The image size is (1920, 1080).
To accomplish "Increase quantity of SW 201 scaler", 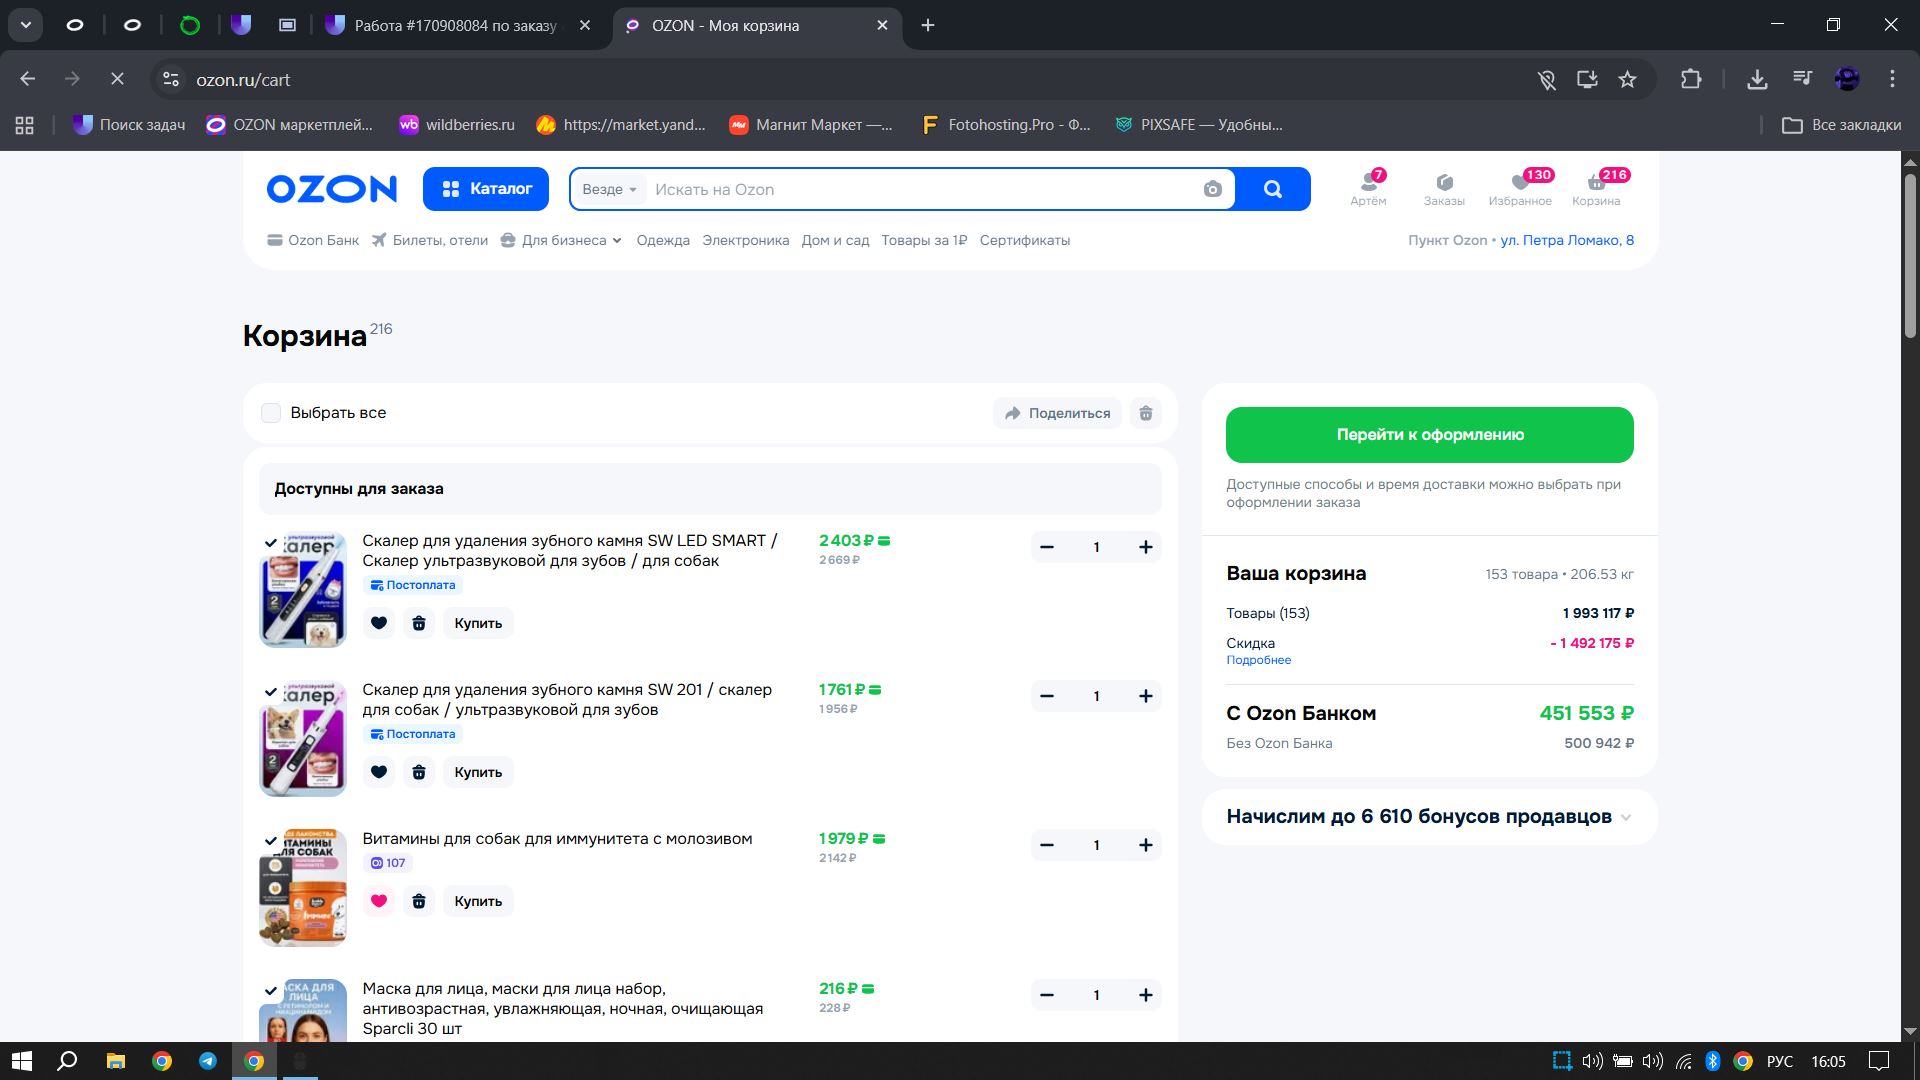I will (x=1145, y=696).
